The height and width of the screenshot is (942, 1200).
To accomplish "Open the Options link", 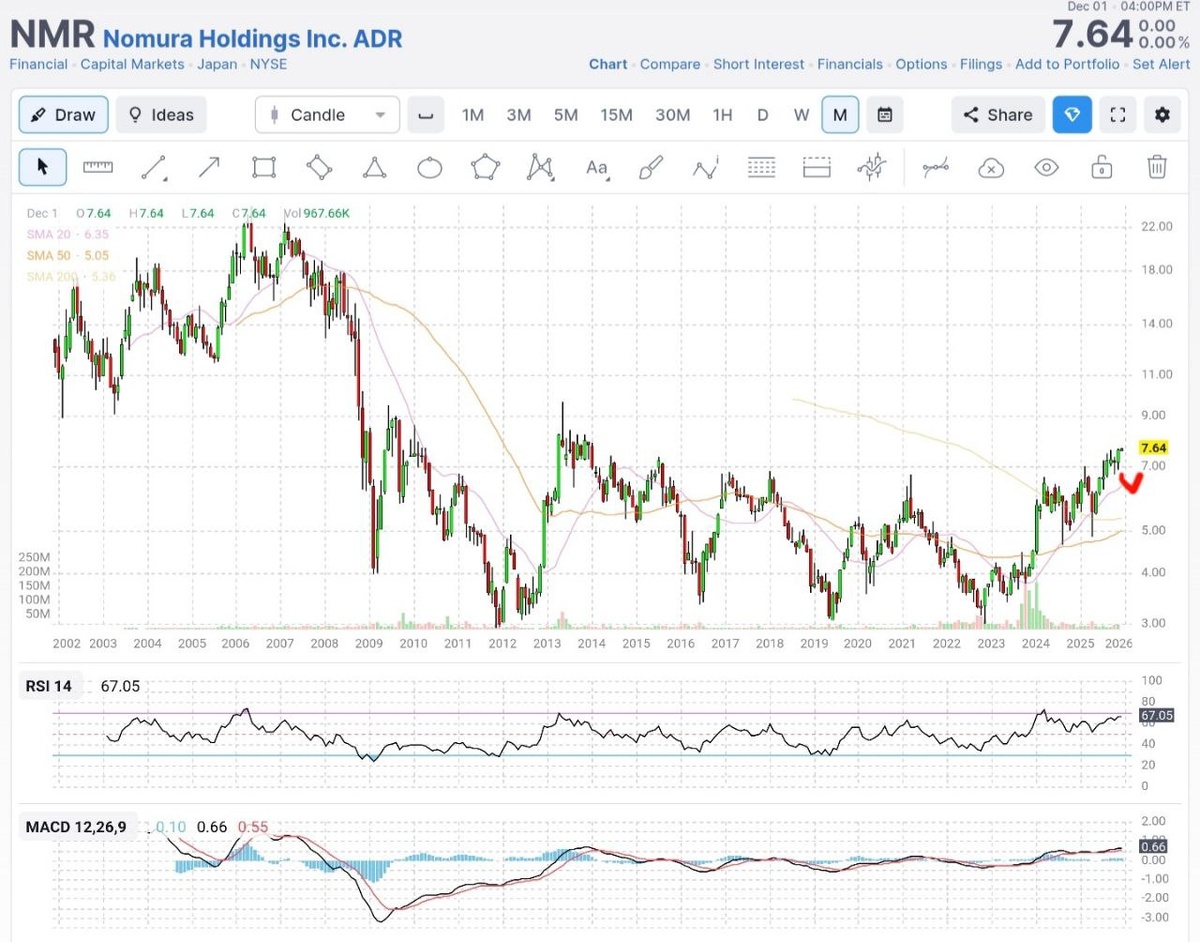I will pos(921,64).
